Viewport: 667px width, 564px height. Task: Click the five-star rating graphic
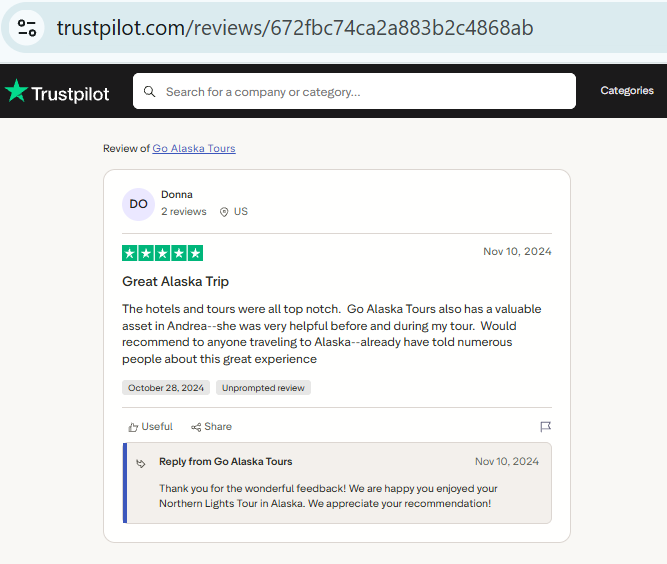point(162,253)
